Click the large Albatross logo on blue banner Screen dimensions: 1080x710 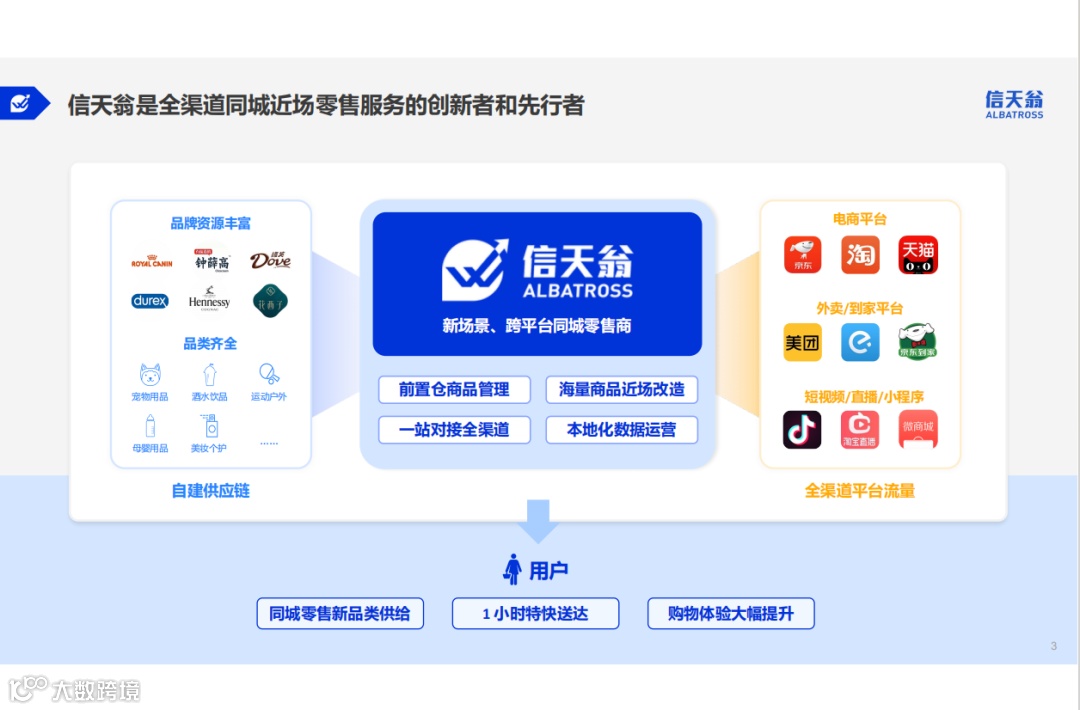[537, 270]
